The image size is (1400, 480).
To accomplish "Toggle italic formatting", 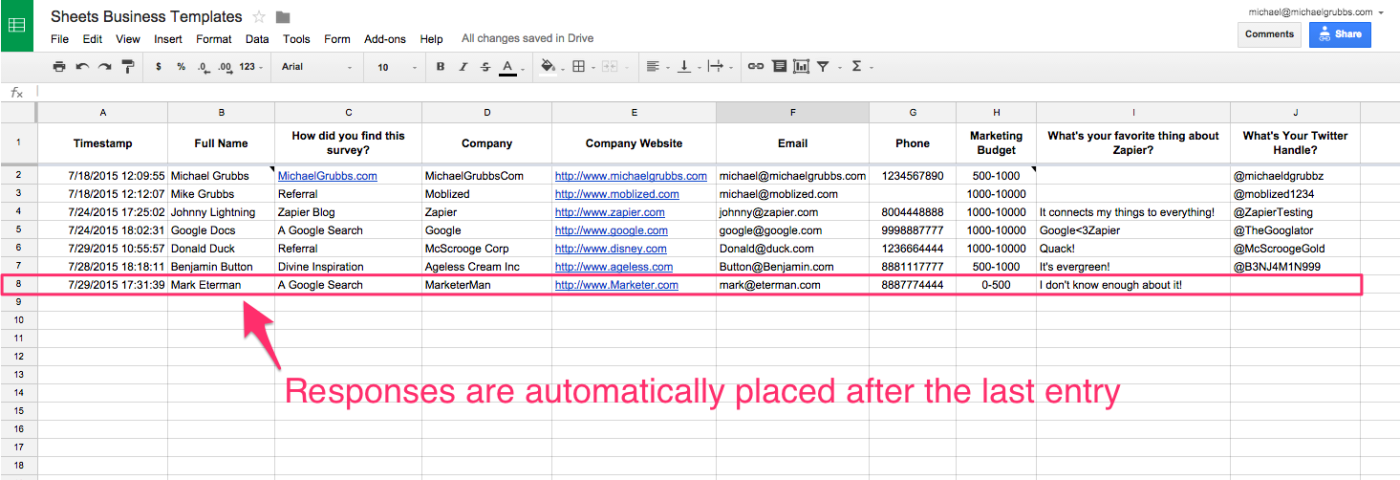I will click(463, 67).
